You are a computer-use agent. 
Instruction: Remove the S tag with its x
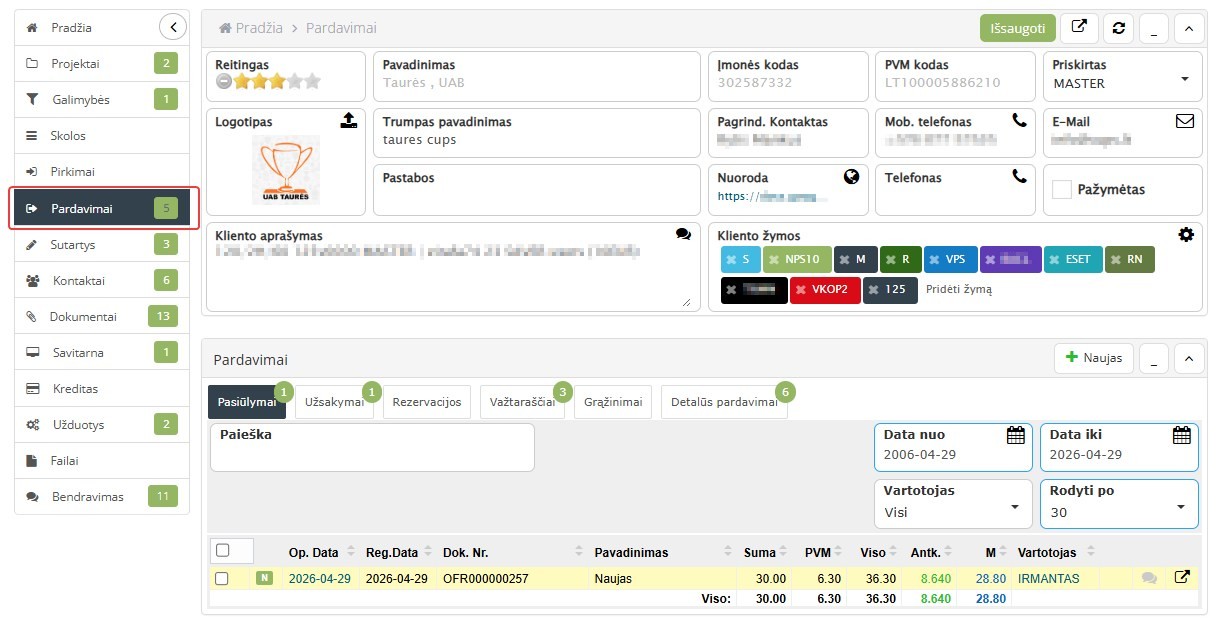[731, 259]
